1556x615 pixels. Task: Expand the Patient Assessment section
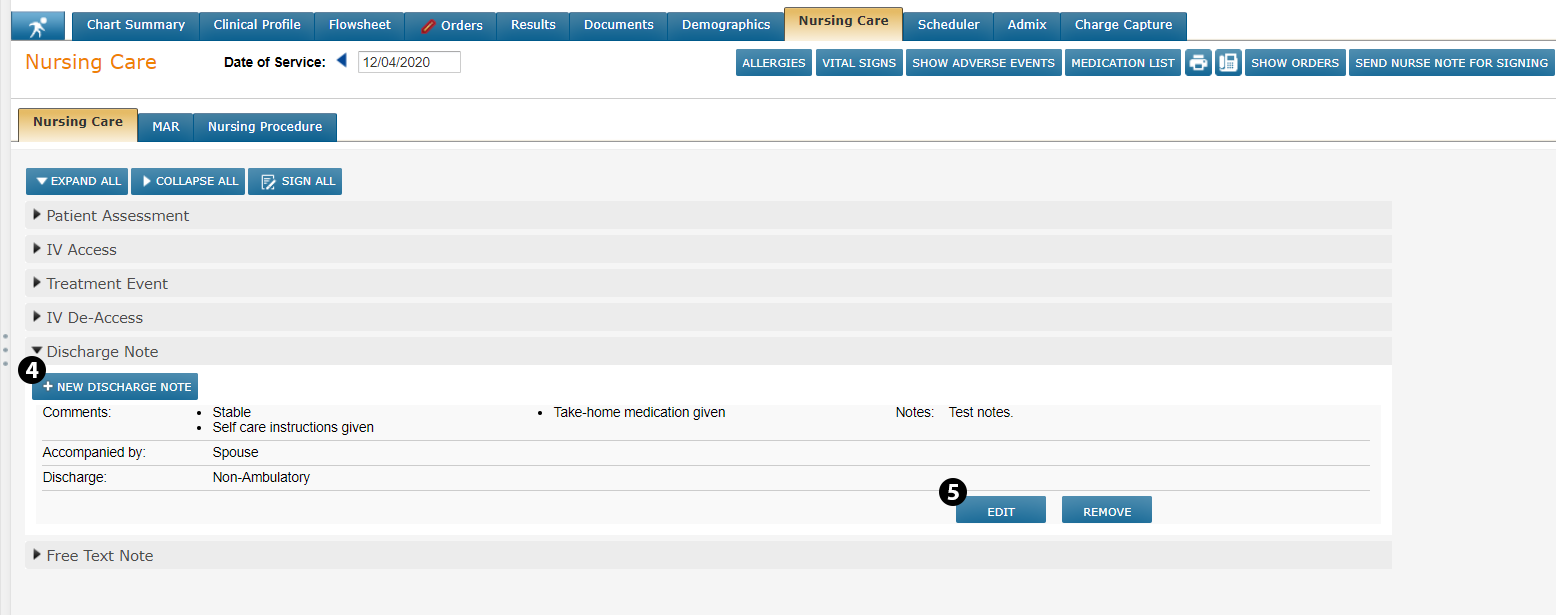117,215
